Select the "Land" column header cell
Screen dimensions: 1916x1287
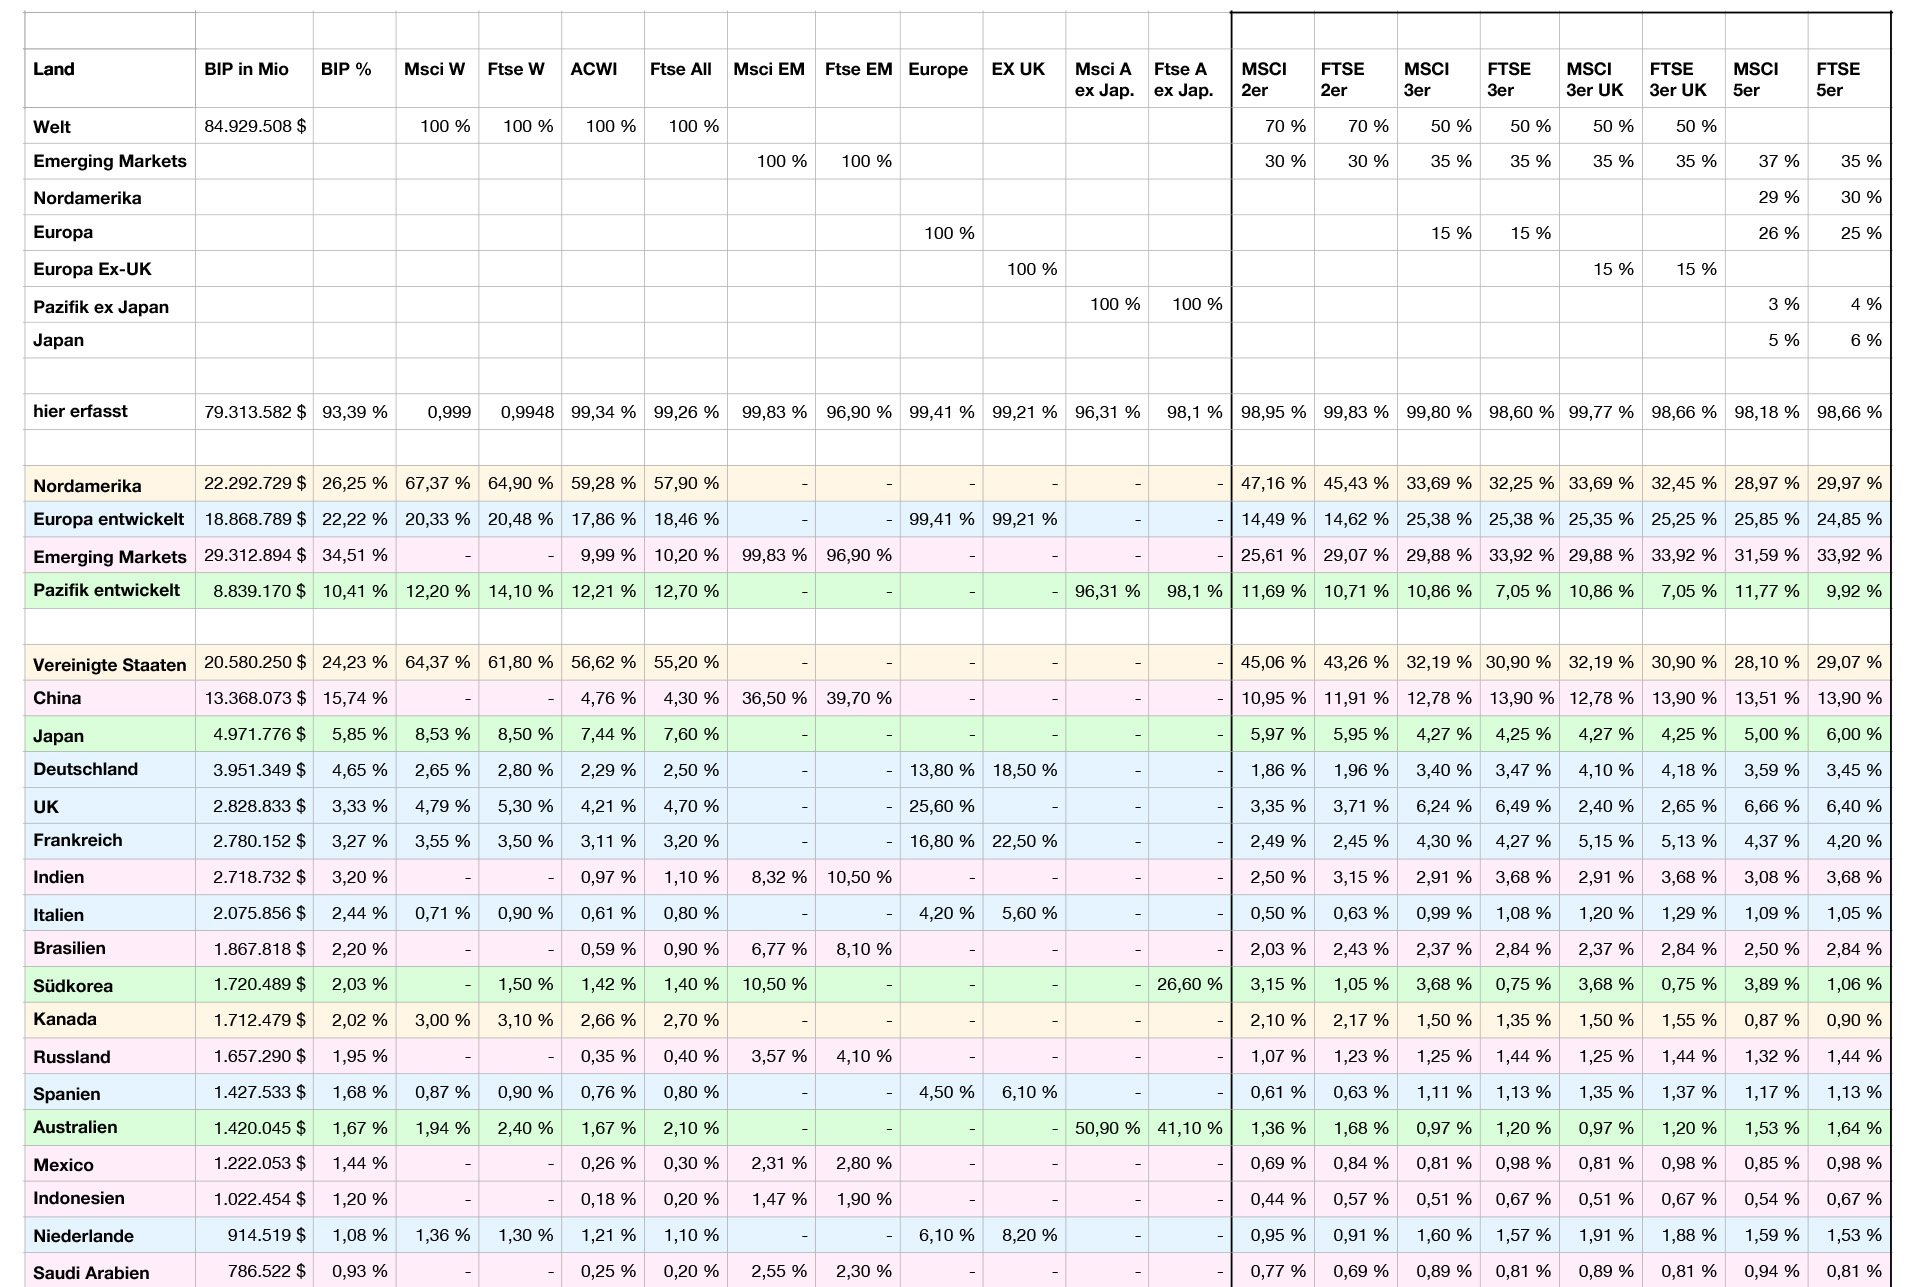pos(110,78)
